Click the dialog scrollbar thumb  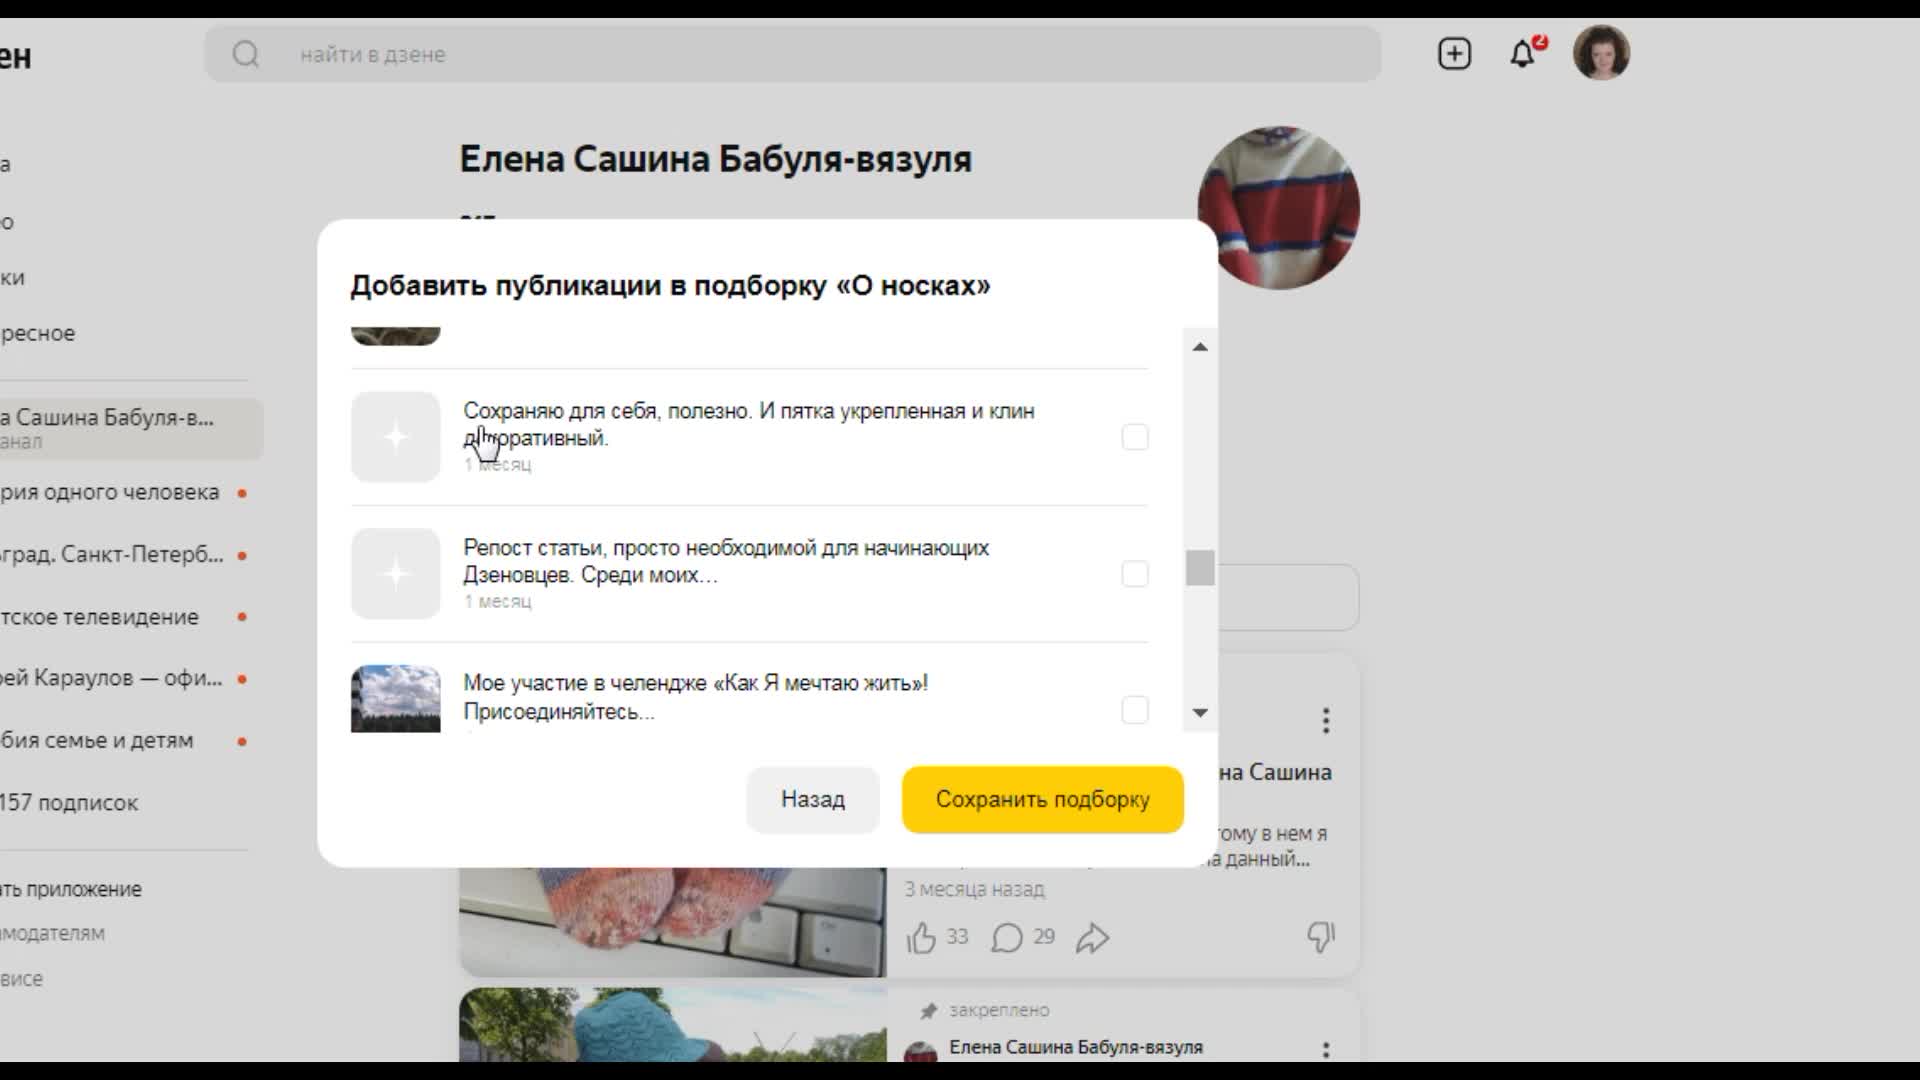click(1200, 568)
